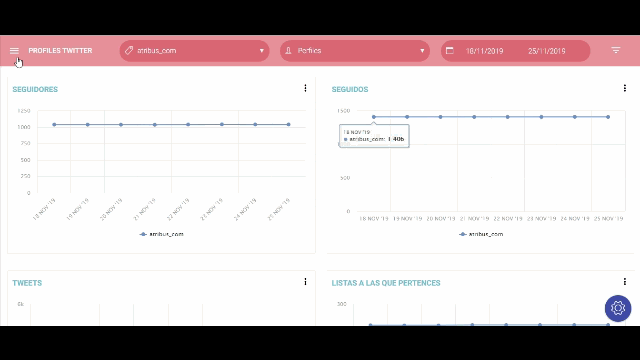The image size is (640, 360).
Task: Select last data point in Seguidores chart
Action: [289, 124]
